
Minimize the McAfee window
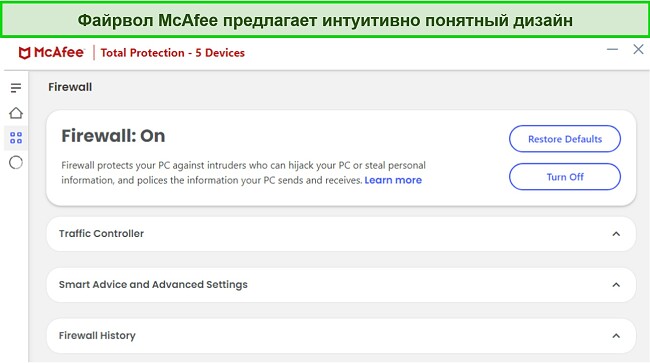pos(612,49)
